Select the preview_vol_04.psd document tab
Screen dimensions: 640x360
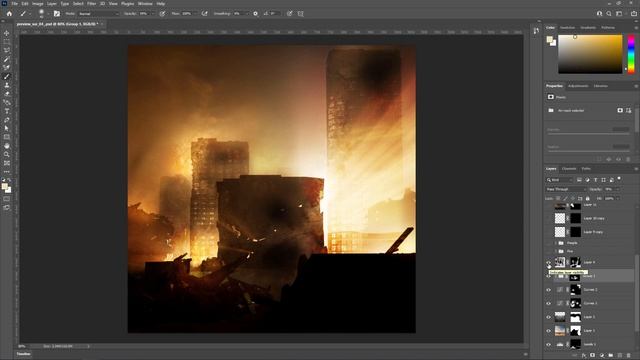pos(58,24)
